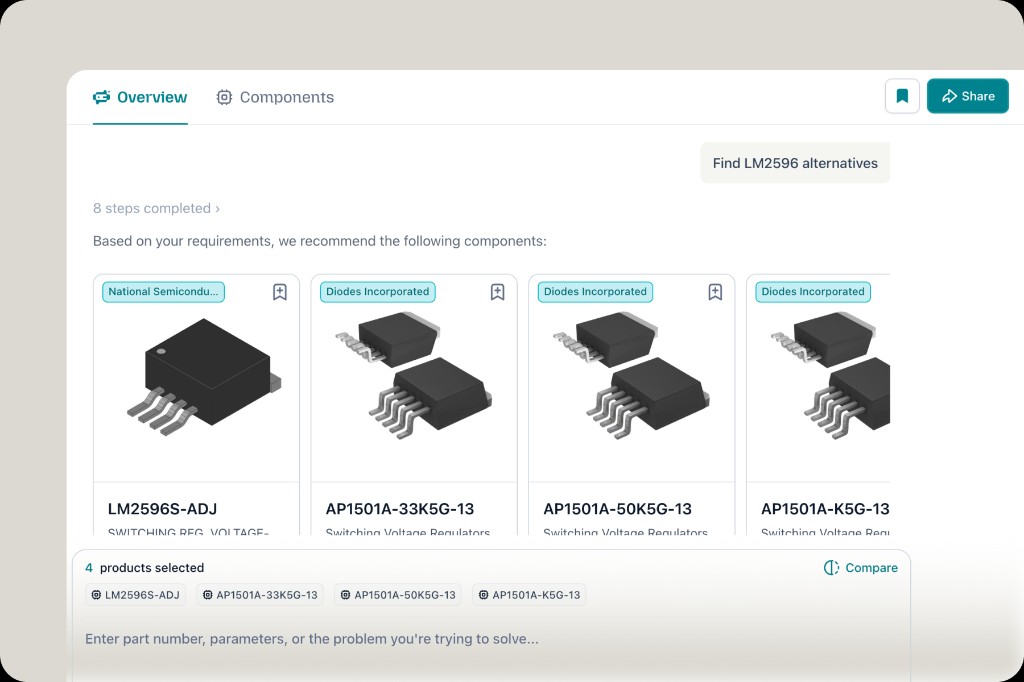This screenshot has height=682, width=1024.
Task: Expand the 8 steps completed section
Action: pyautogui.click(x=156, y=208)
